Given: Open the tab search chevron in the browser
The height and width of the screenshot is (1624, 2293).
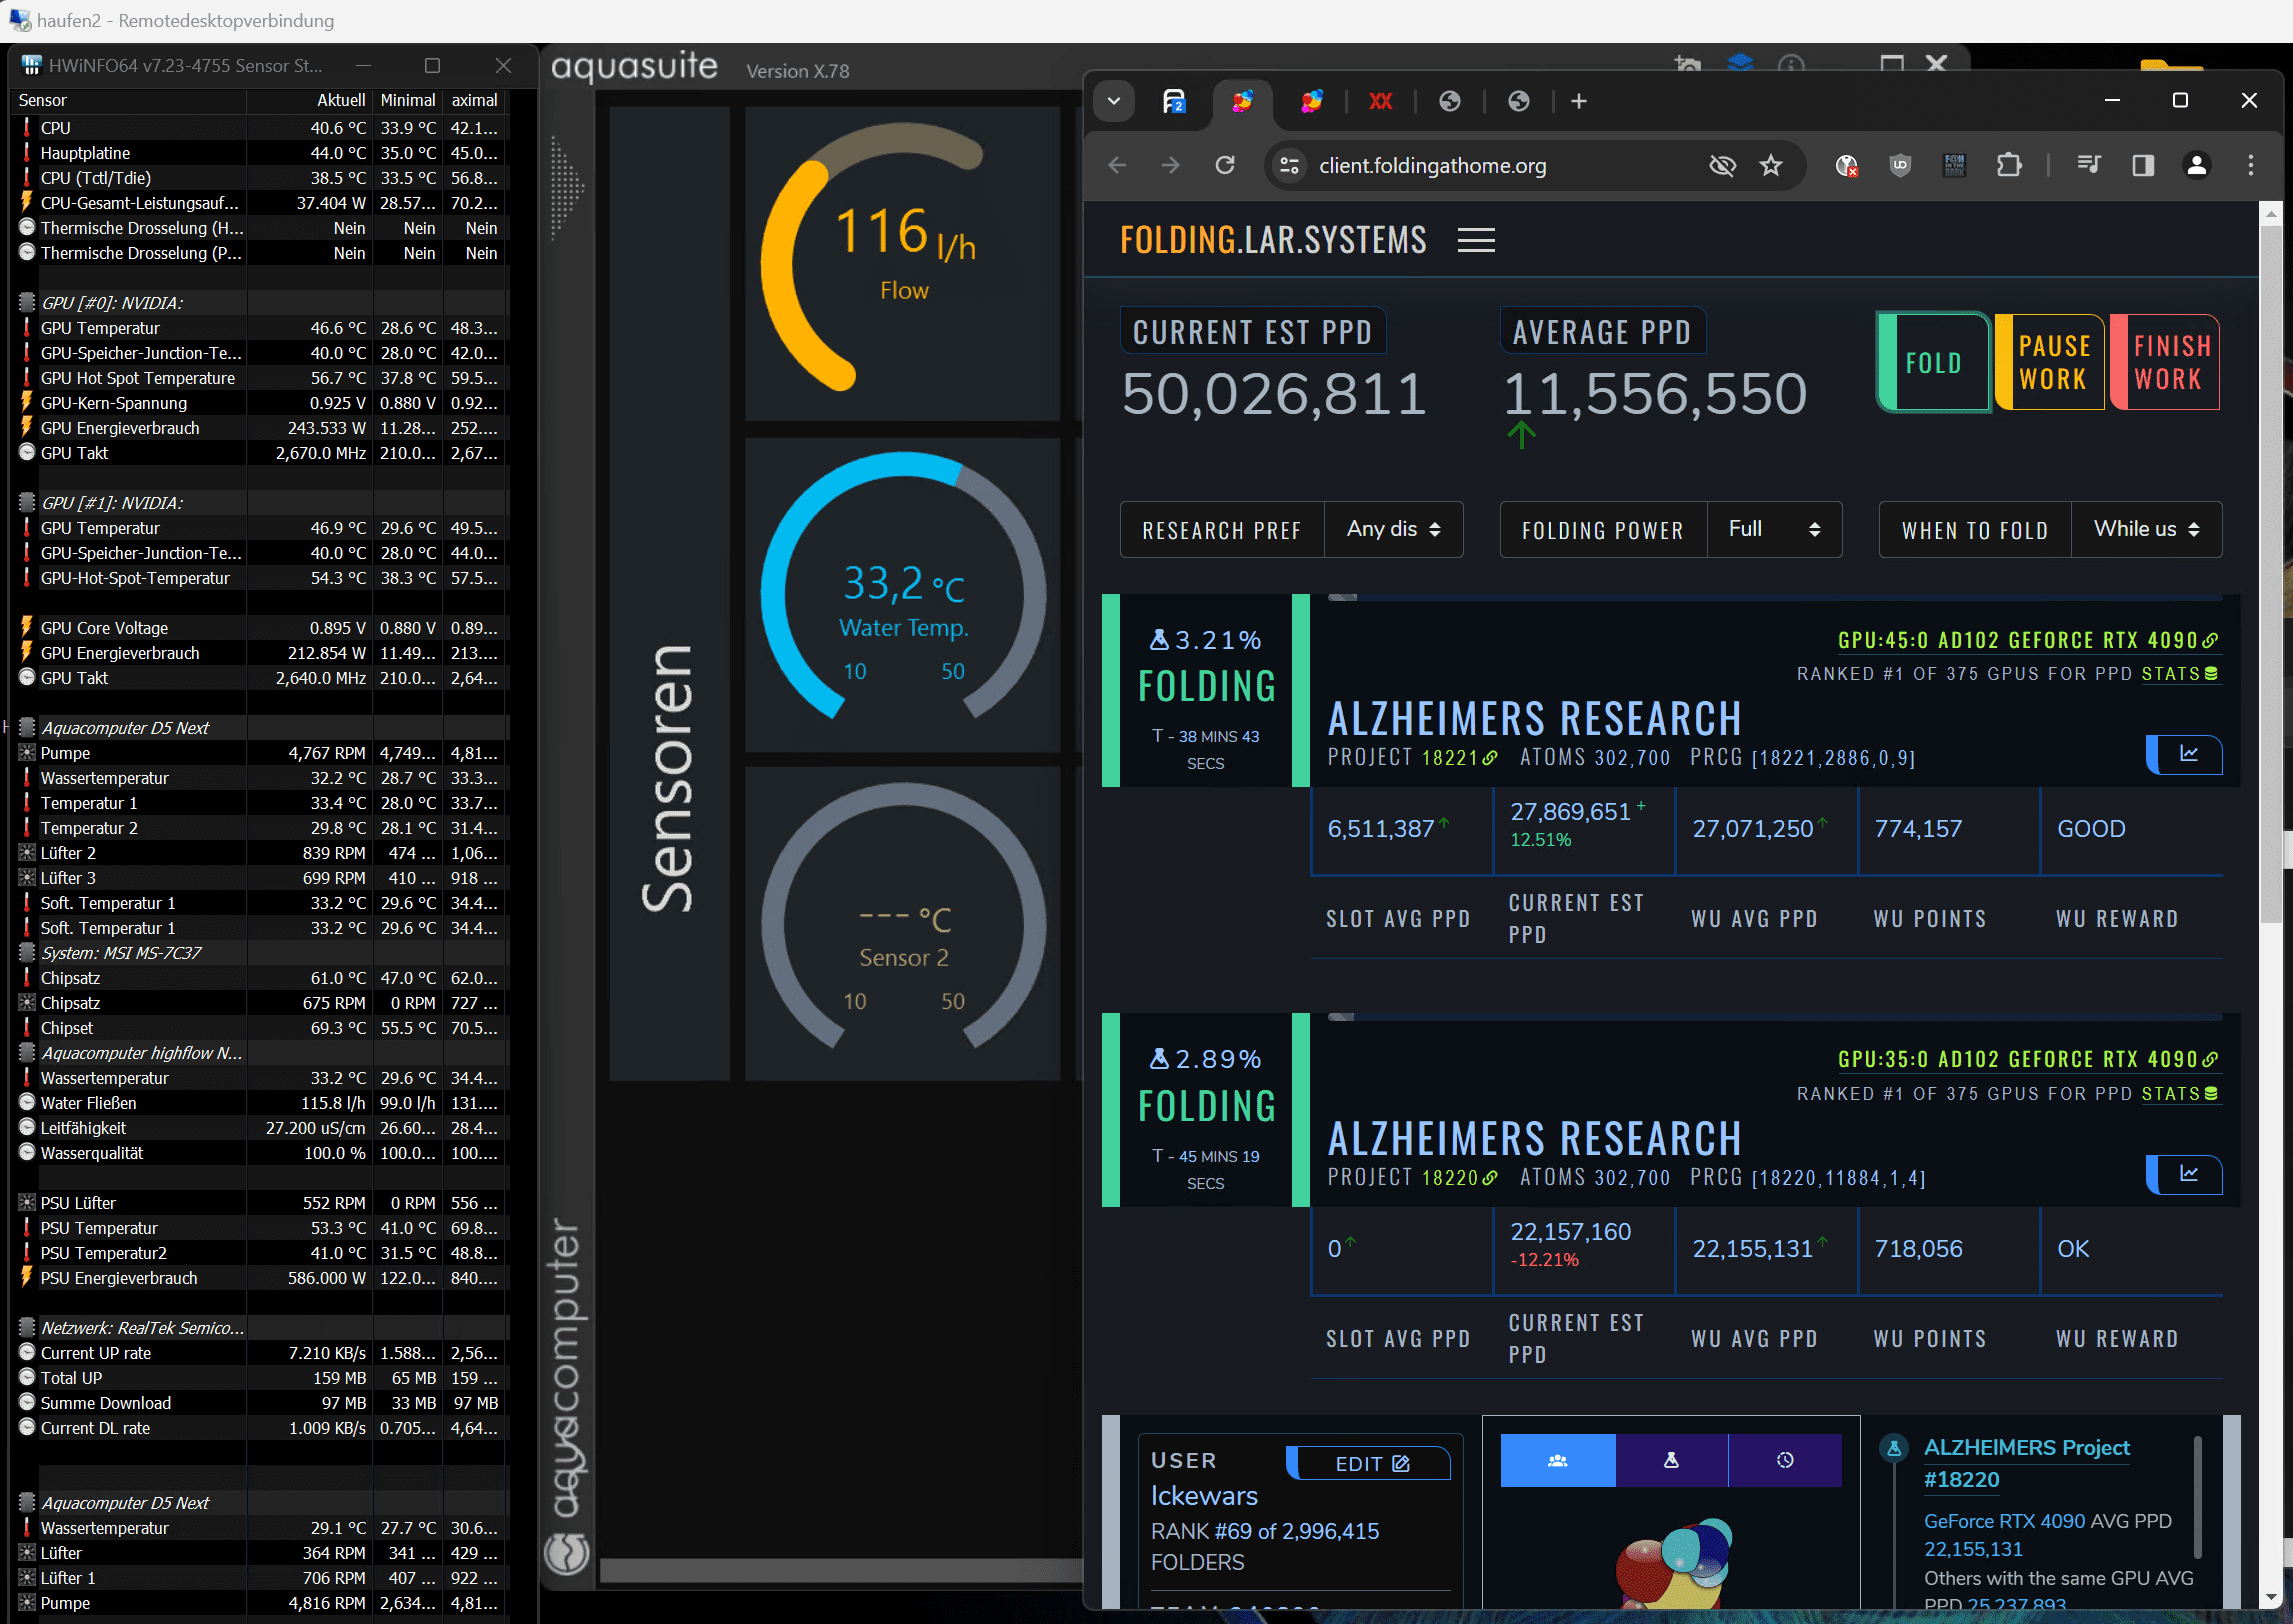Looking at the screenshot, I should tap(1114, 101).
